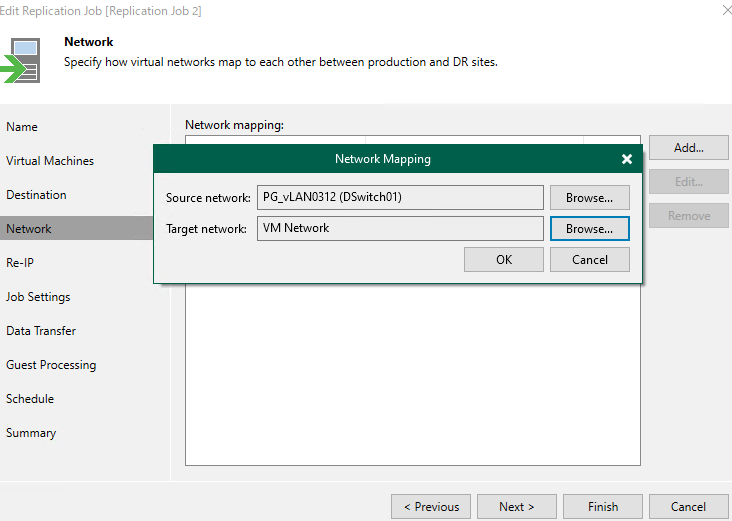Viewport: 732px width, 521px height.
Task: Browse for the target network
Action: point(590,228)
